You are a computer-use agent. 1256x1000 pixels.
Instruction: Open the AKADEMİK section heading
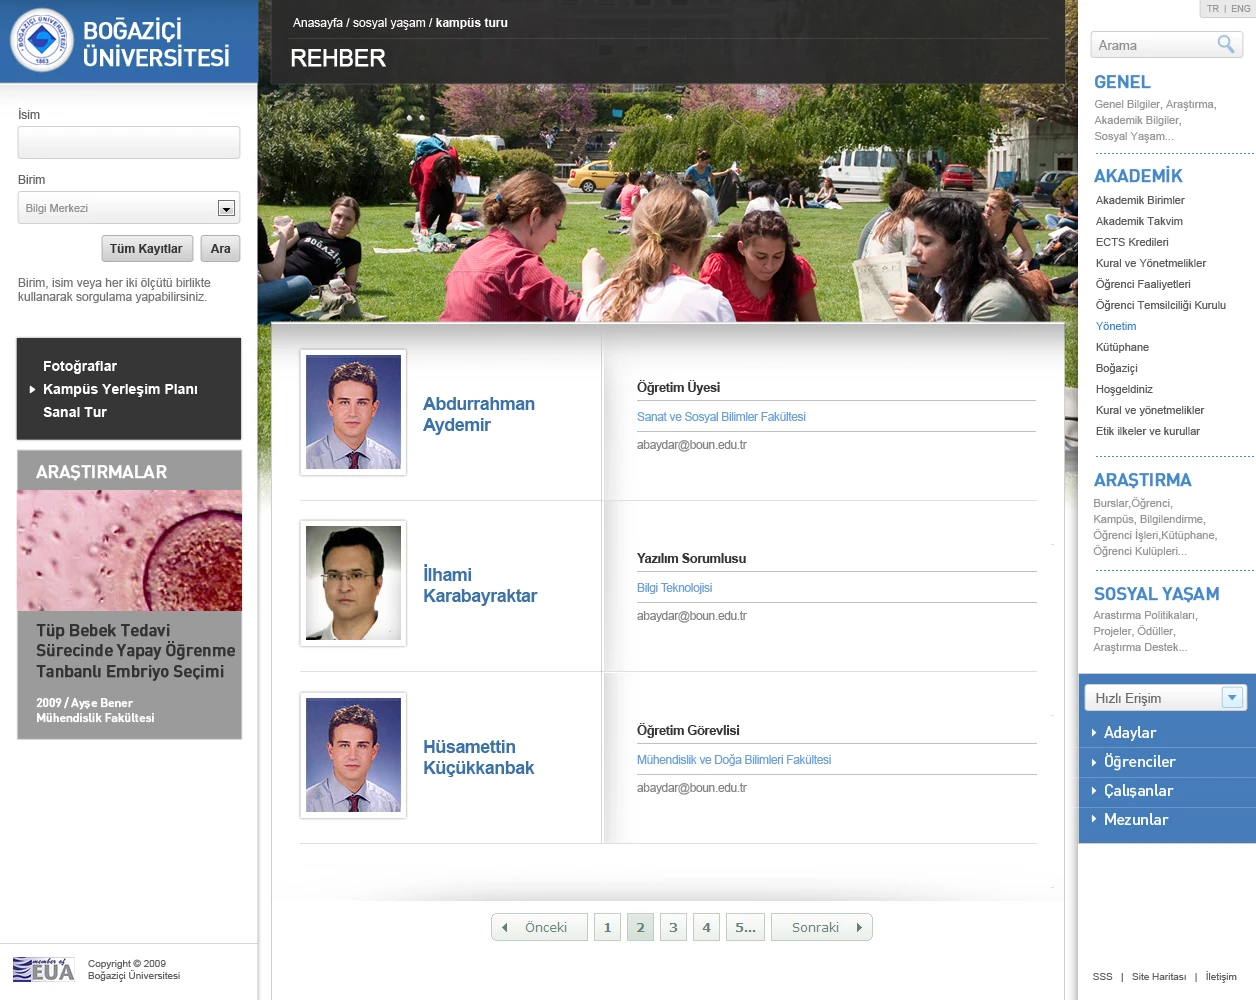click(x=1138, y=176)
